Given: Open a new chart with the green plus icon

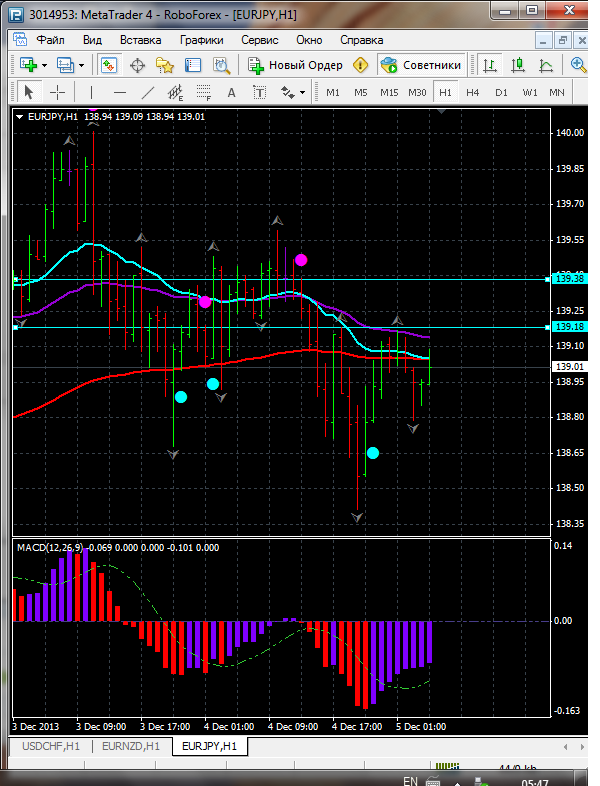Looking at the screenshot, I should [x=28, y=65].
